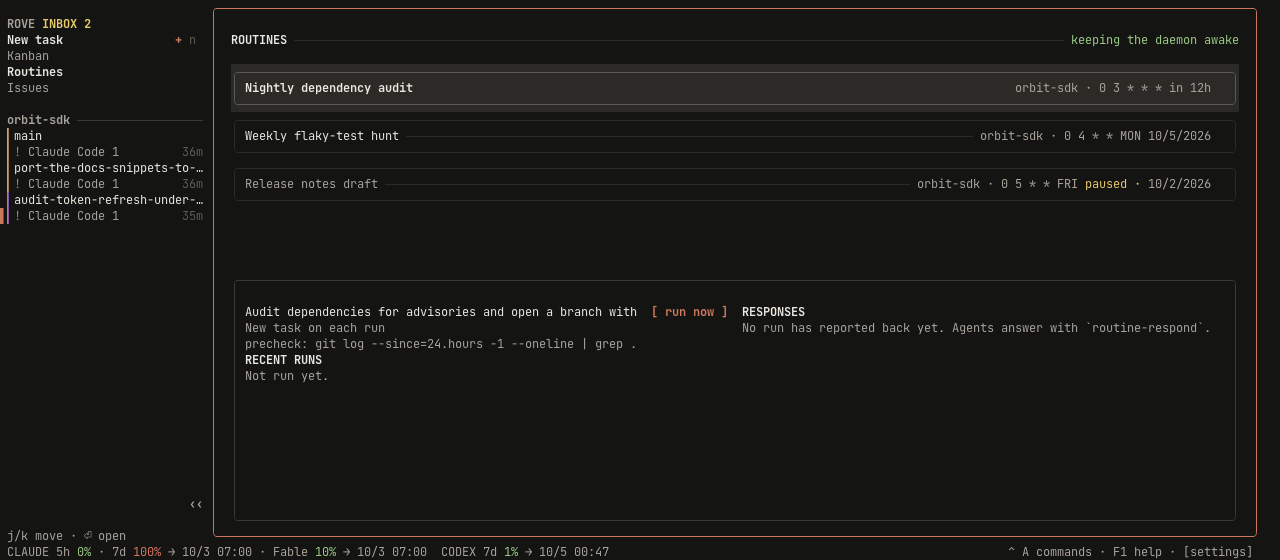Select the Weekly flaky-test hunt routine

coord(735,136)
